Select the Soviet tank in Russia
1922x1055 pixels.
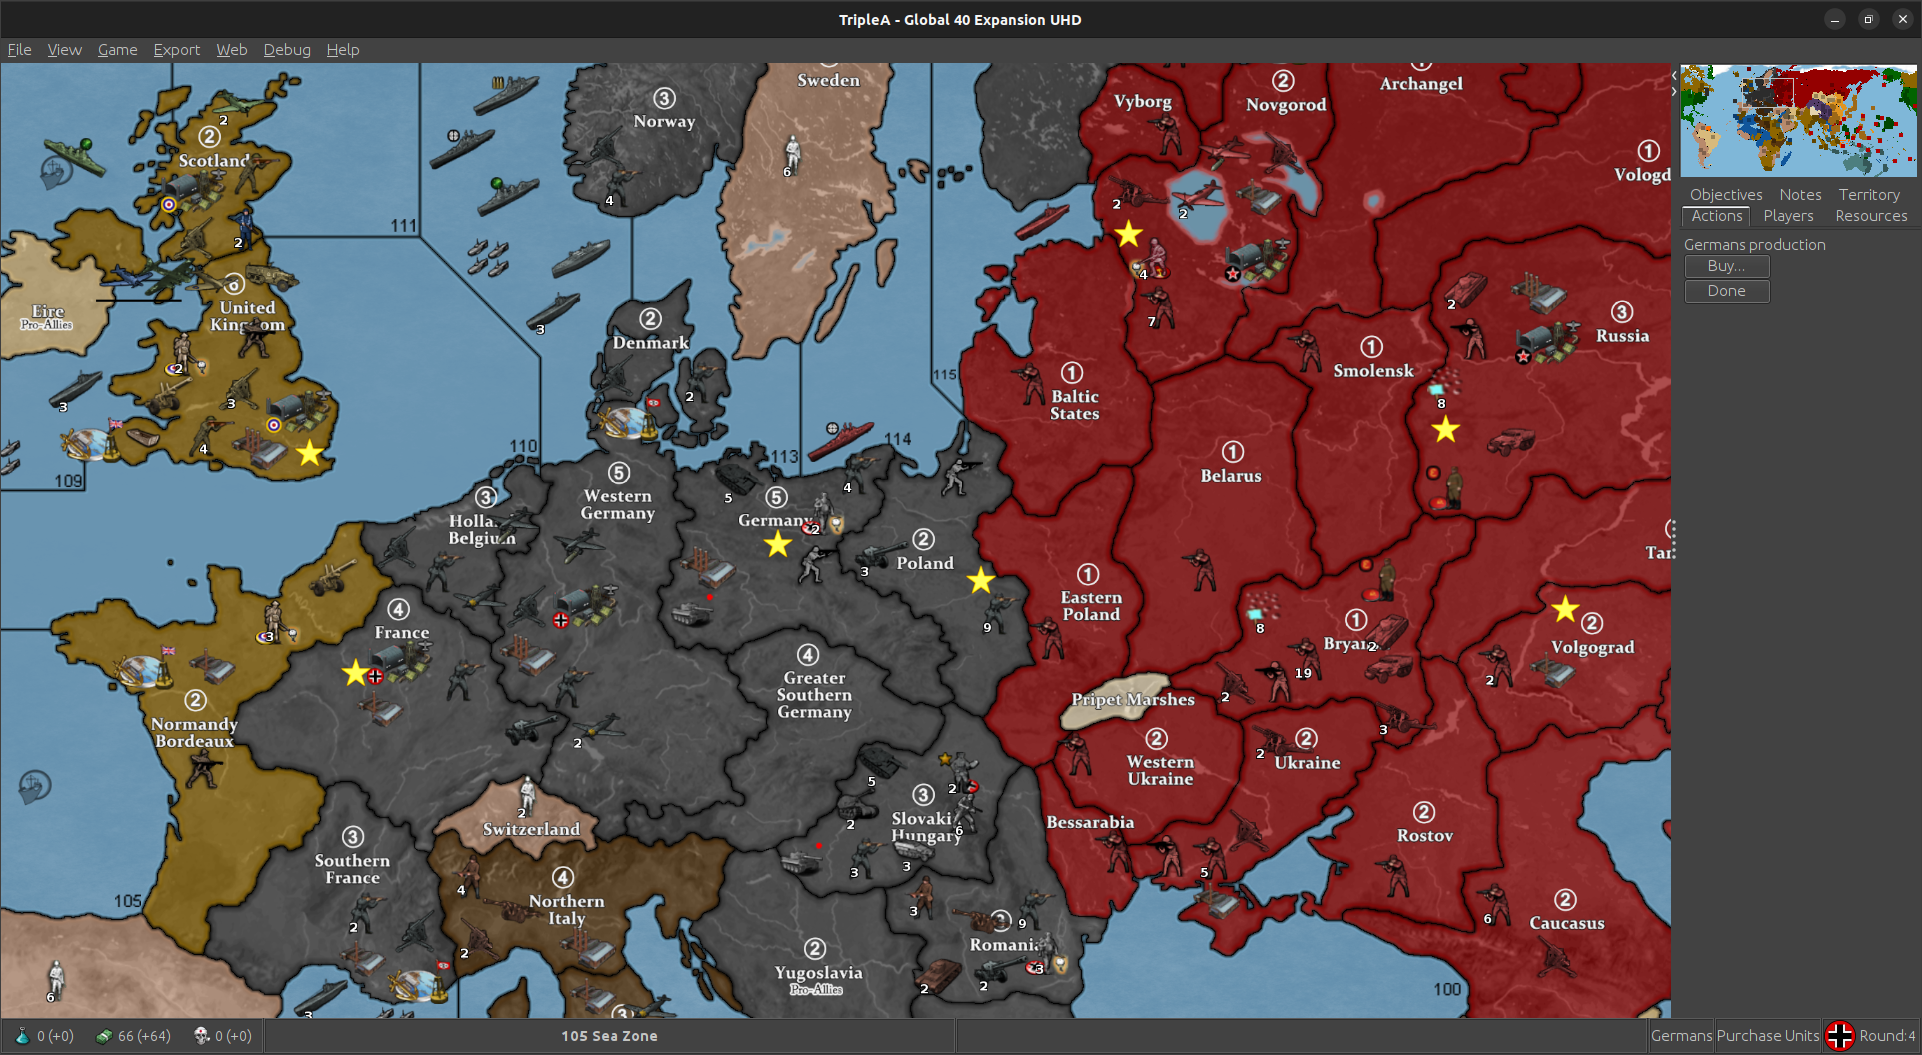tap(1466, 290)
